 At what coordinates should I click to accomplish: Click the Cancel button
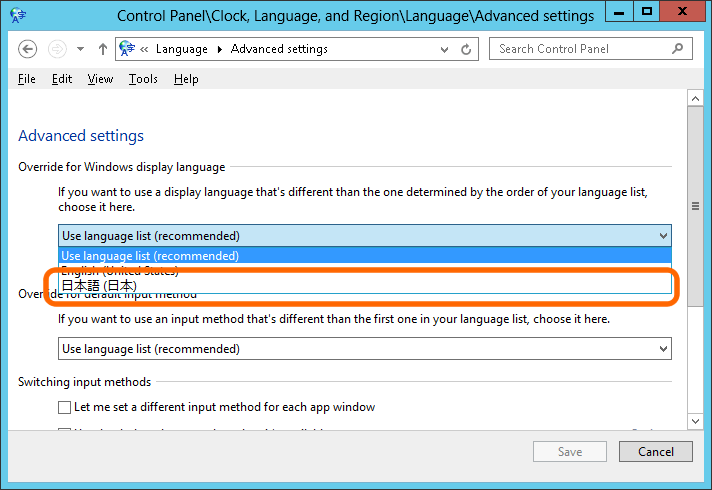656,451
